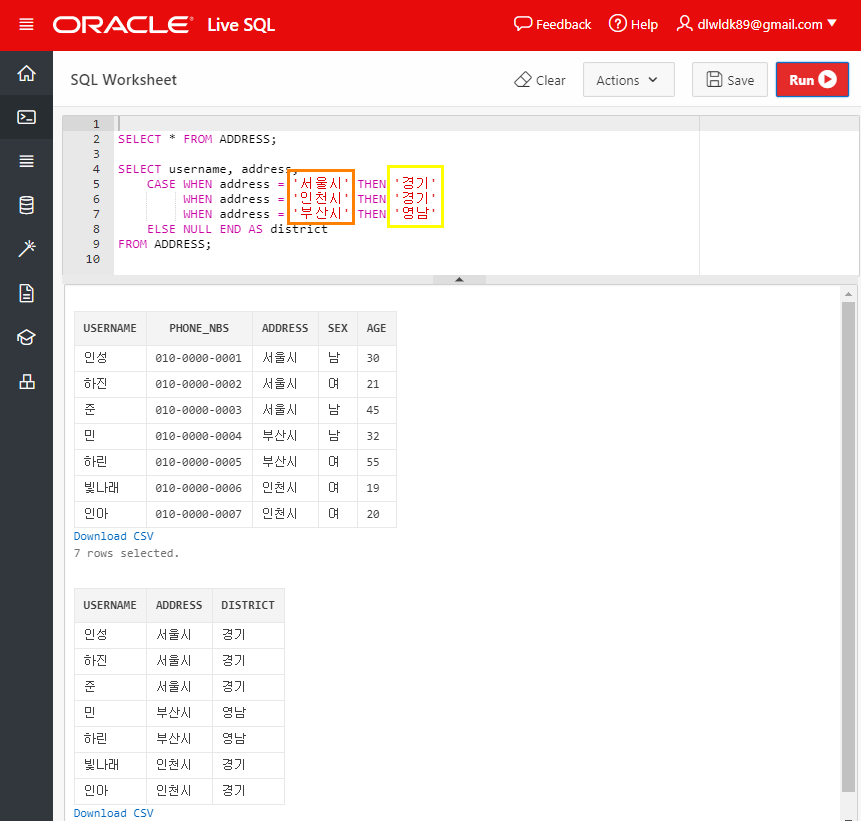861x821 pixels.
Task: Open Schema database icon
Action: pos(26,205)
